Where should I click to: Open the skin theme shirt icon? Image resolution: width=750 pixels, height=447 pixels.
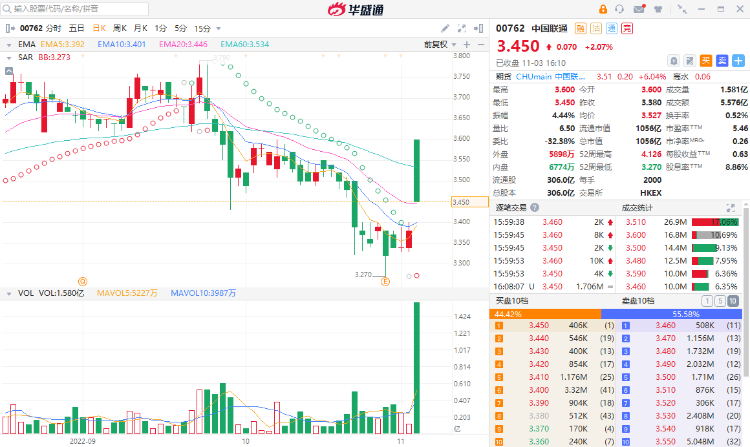click(x=658, y=9)
